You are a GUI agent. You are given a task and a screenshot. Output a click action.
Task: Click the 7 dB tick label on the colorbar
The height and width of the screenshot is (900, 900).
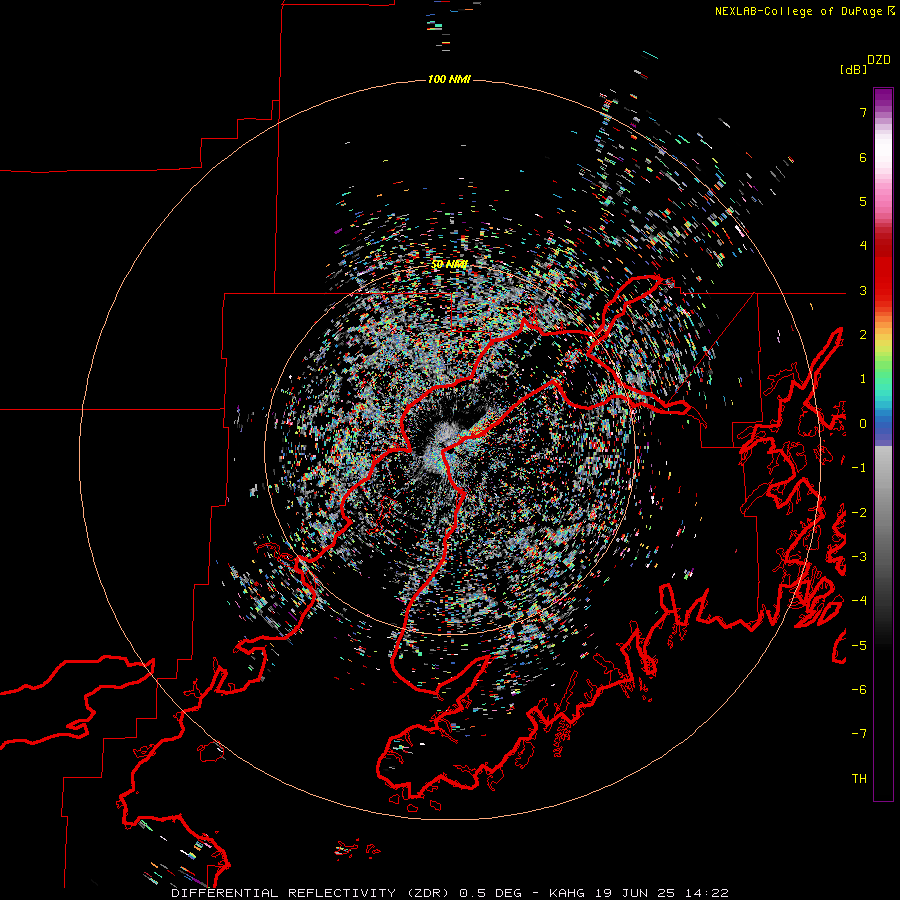click(x=863, y=112)
